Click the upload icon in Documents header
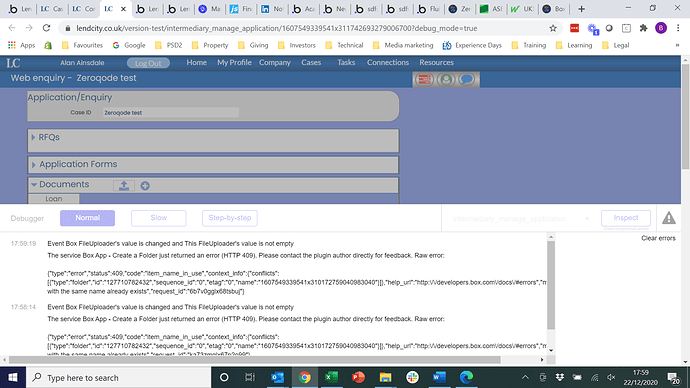690x388 pixels. click(x=124, y=186)
